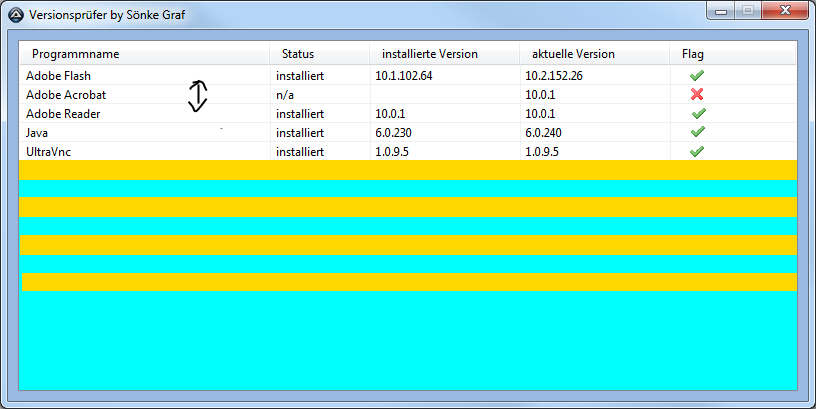Click the green checkmark flag for Adobe Flash

click(697, 75)
